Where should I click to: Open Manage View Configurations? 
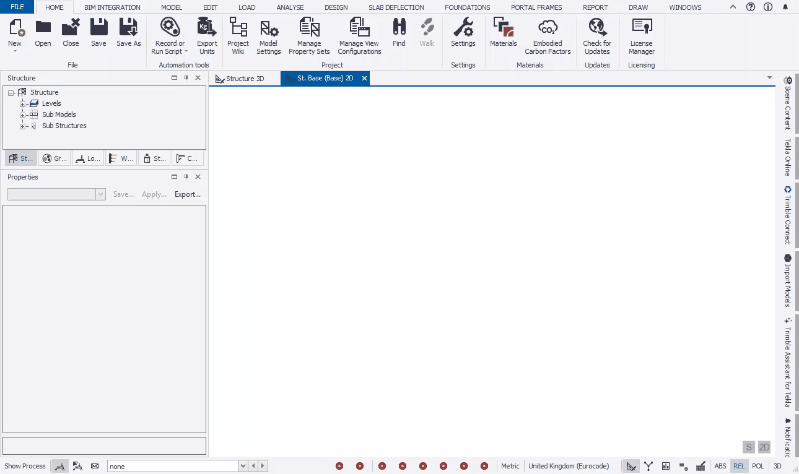coord(359,36)
